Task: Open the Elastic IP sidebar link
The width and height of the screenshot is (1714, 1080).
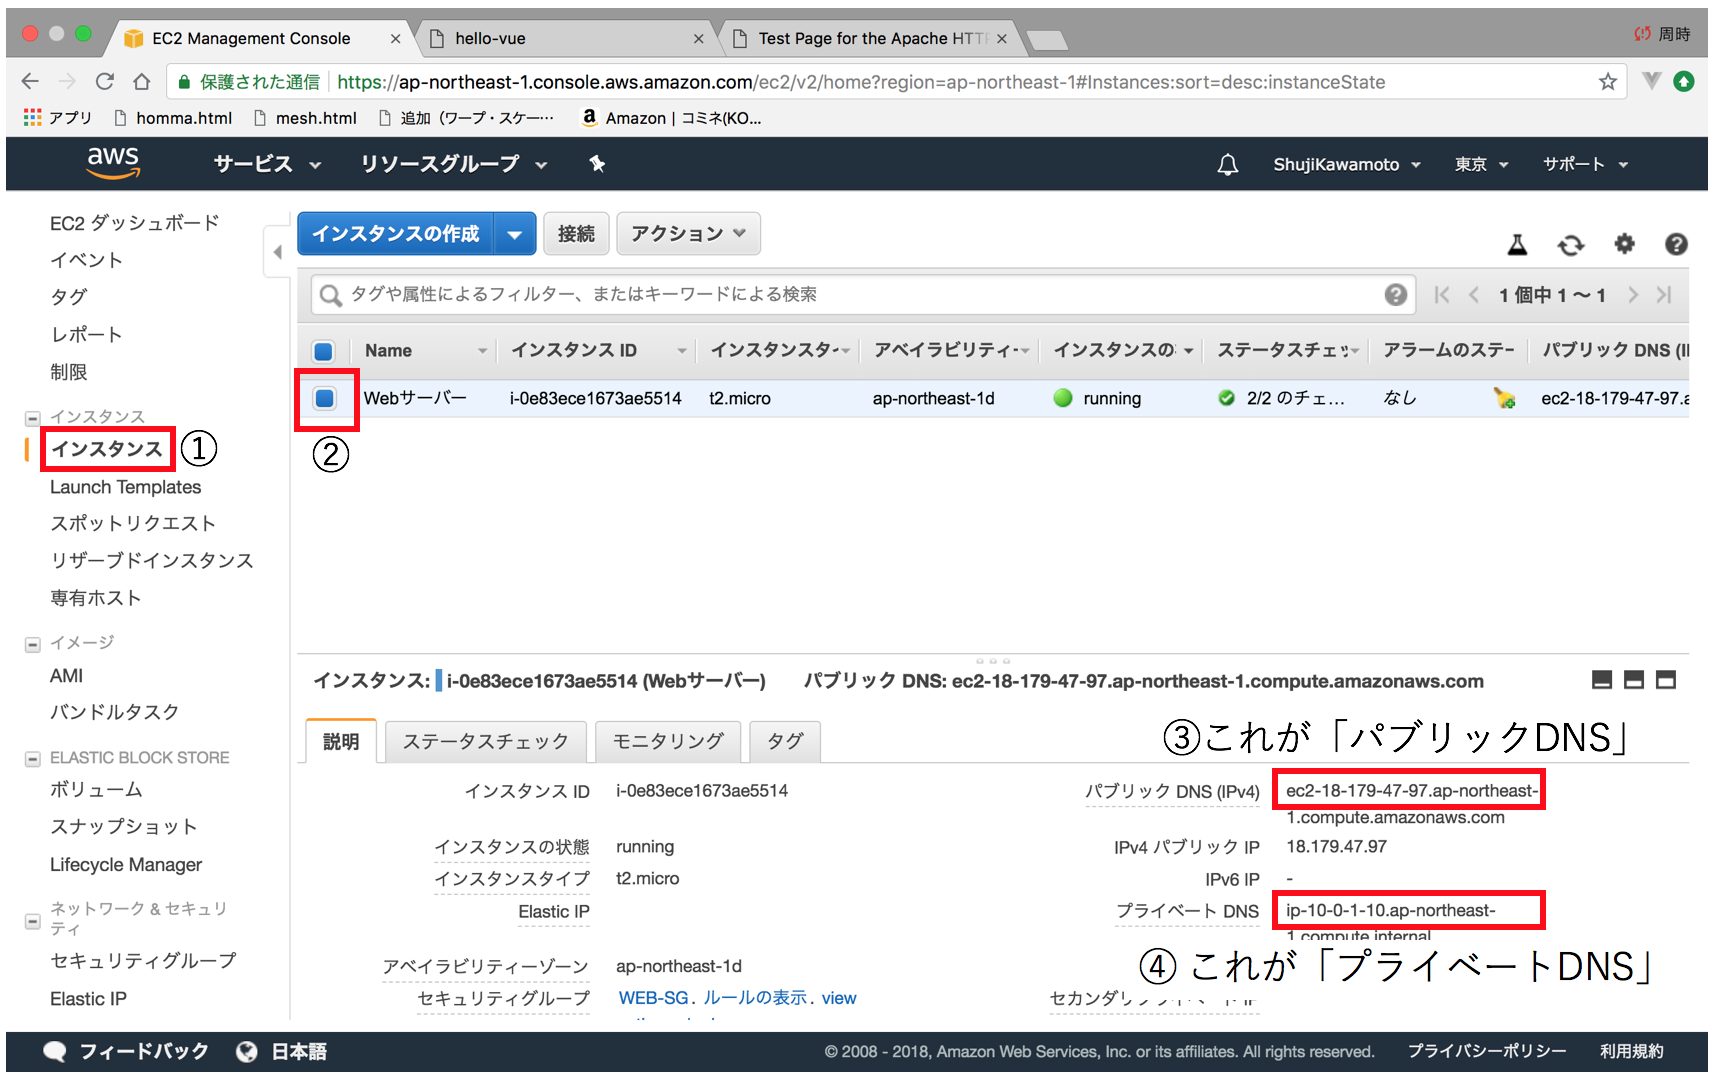Action: point(88,999)
